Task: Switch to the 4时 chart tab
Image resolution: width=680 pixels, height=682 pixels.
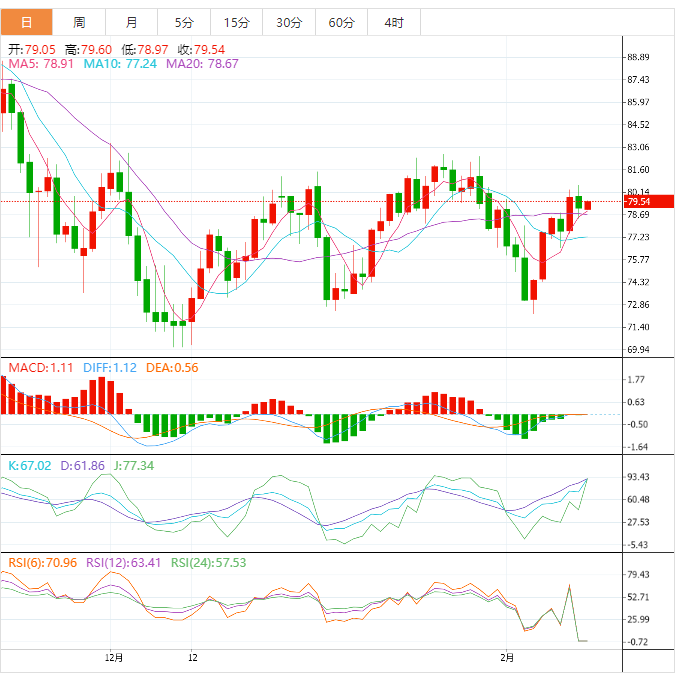Action: [x=394, y=22]
